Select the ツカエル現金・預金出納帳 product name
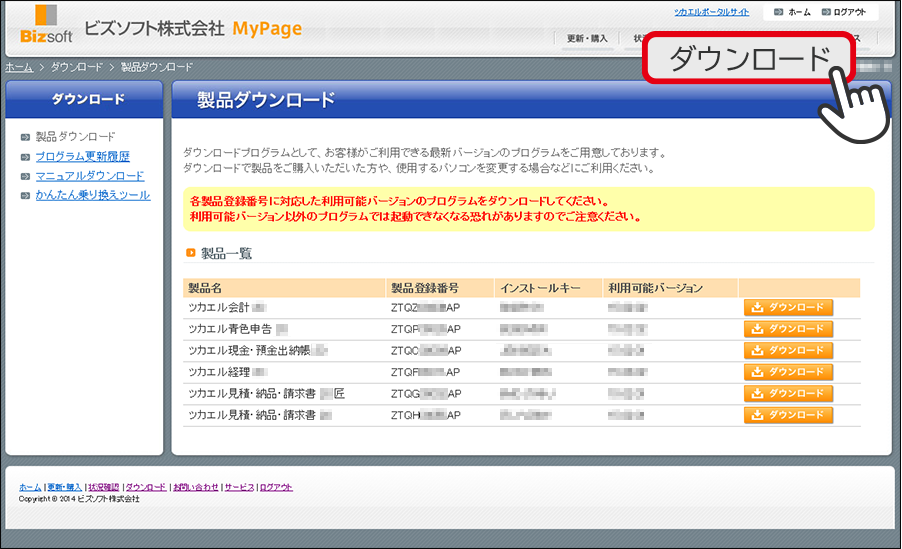902x549 pixels. [x=258, y=350]
